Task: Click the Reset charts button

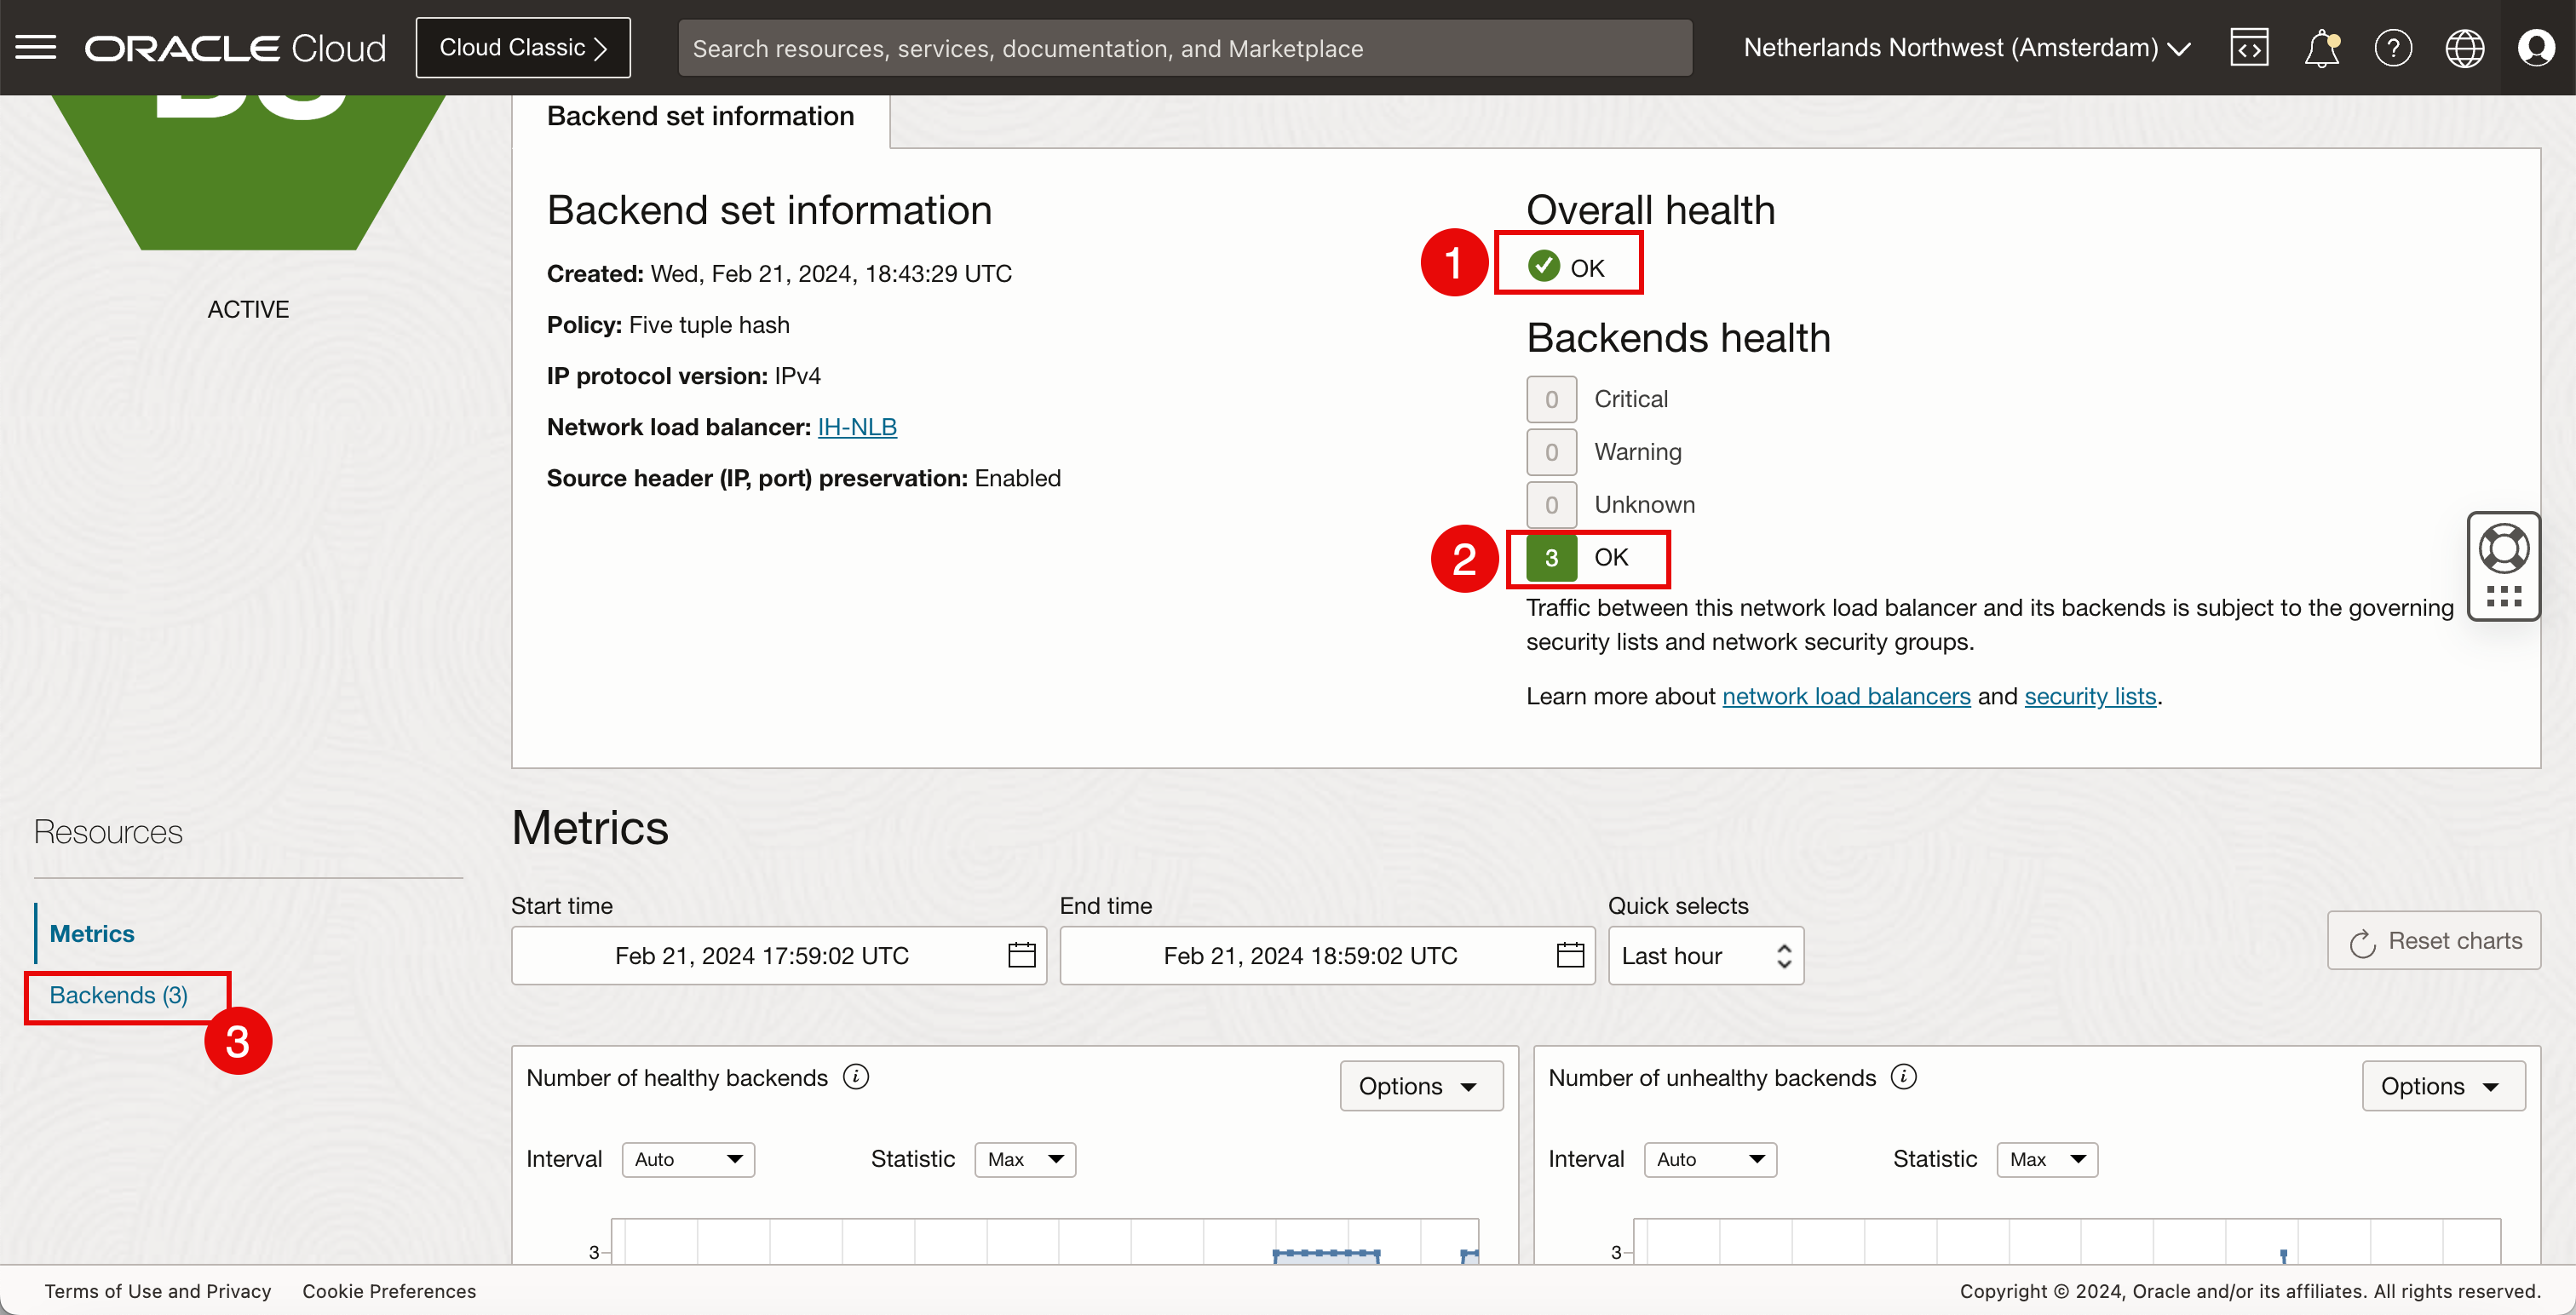Action: (2434, 941)
